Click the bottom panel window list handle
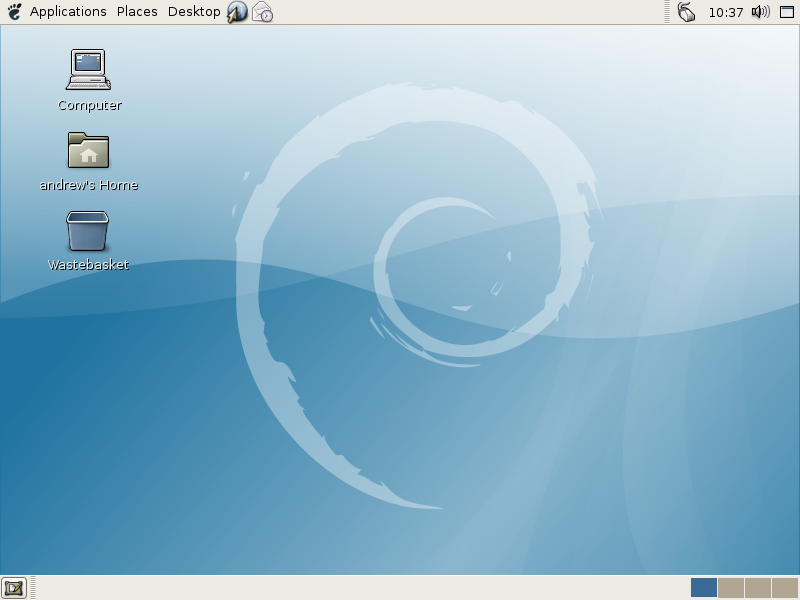Image resolution: width=800 pixels, height=600 pixels. click(32, 588)
